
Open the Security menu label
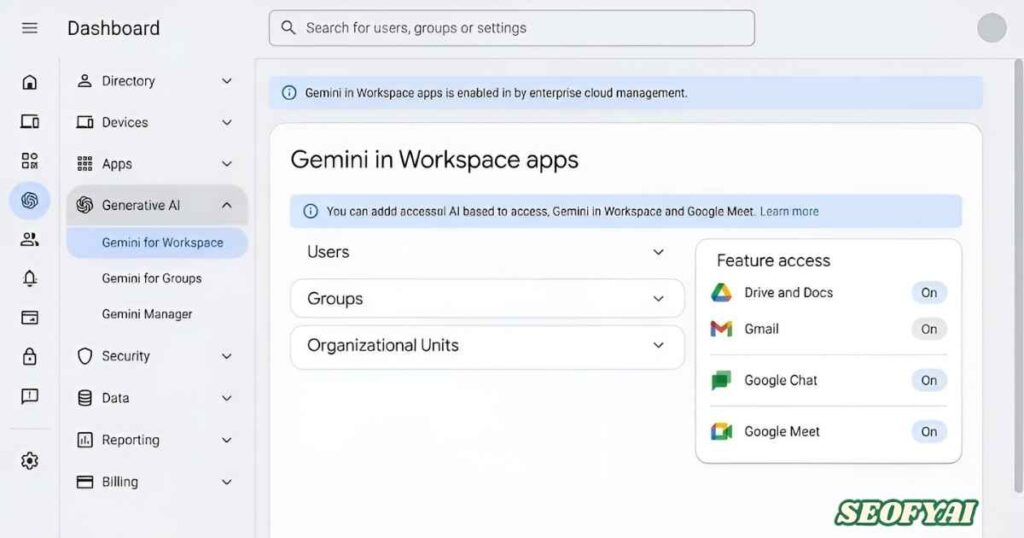click(x=126, y=356)
